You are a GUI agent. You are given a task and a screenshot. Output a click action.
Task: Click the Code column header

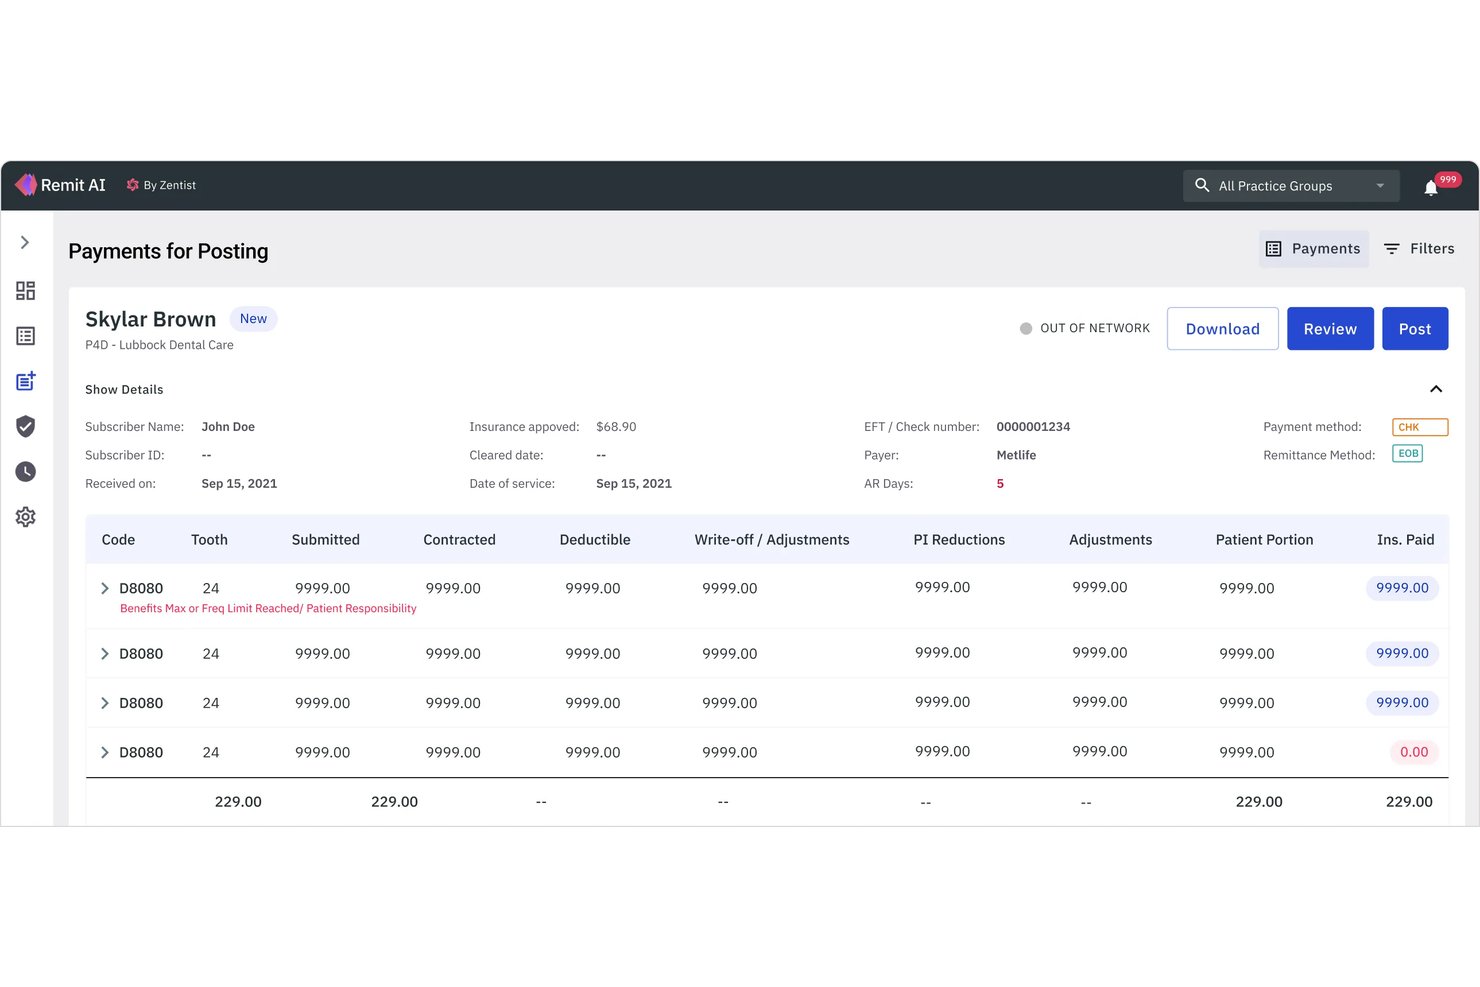pos(118,540)
